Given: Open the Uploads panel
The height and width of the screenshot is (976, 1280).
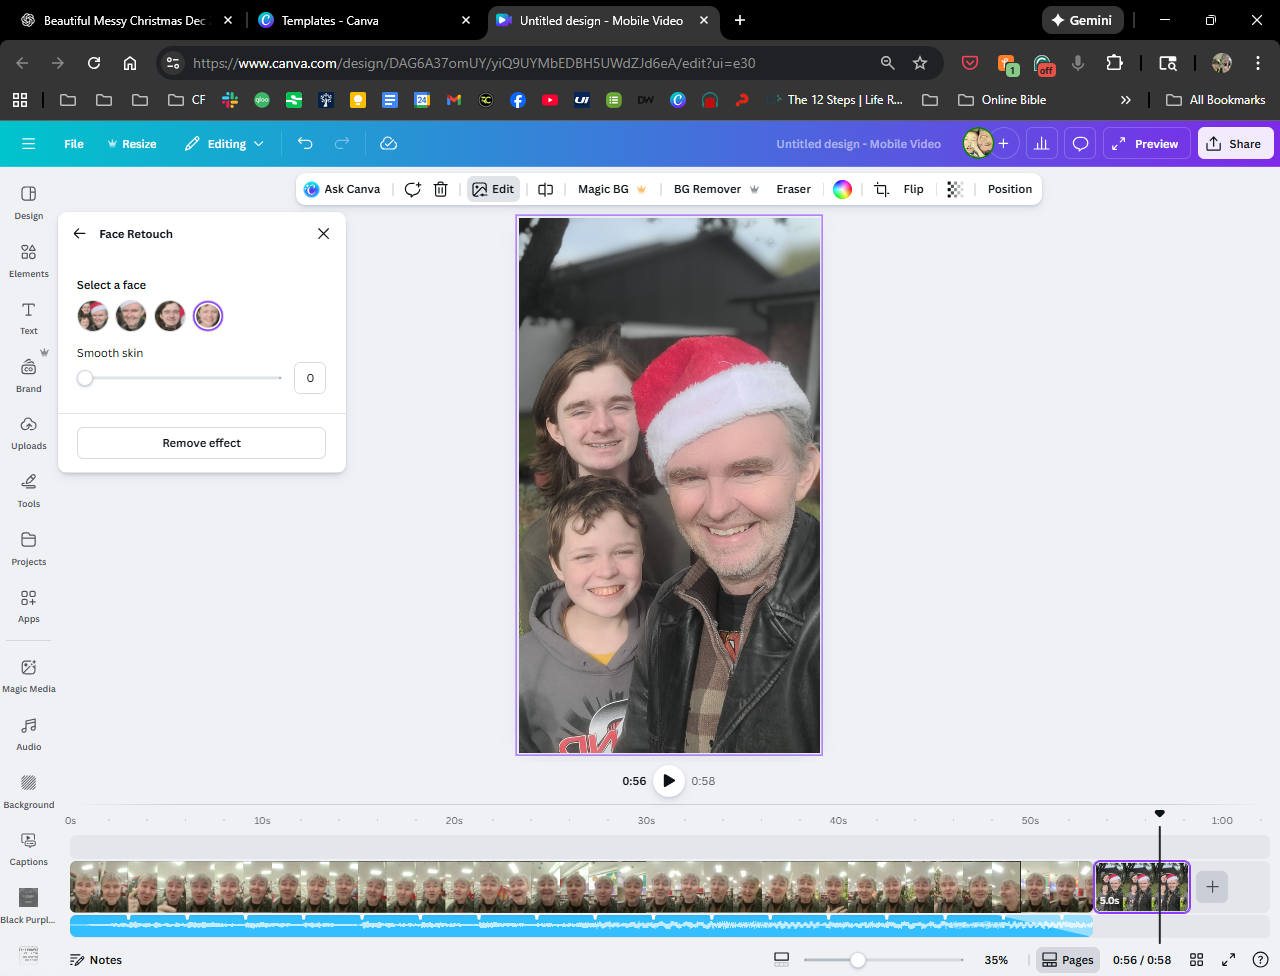Looking at the screenshot, I should pyautogui.click(x=29, y=432).
